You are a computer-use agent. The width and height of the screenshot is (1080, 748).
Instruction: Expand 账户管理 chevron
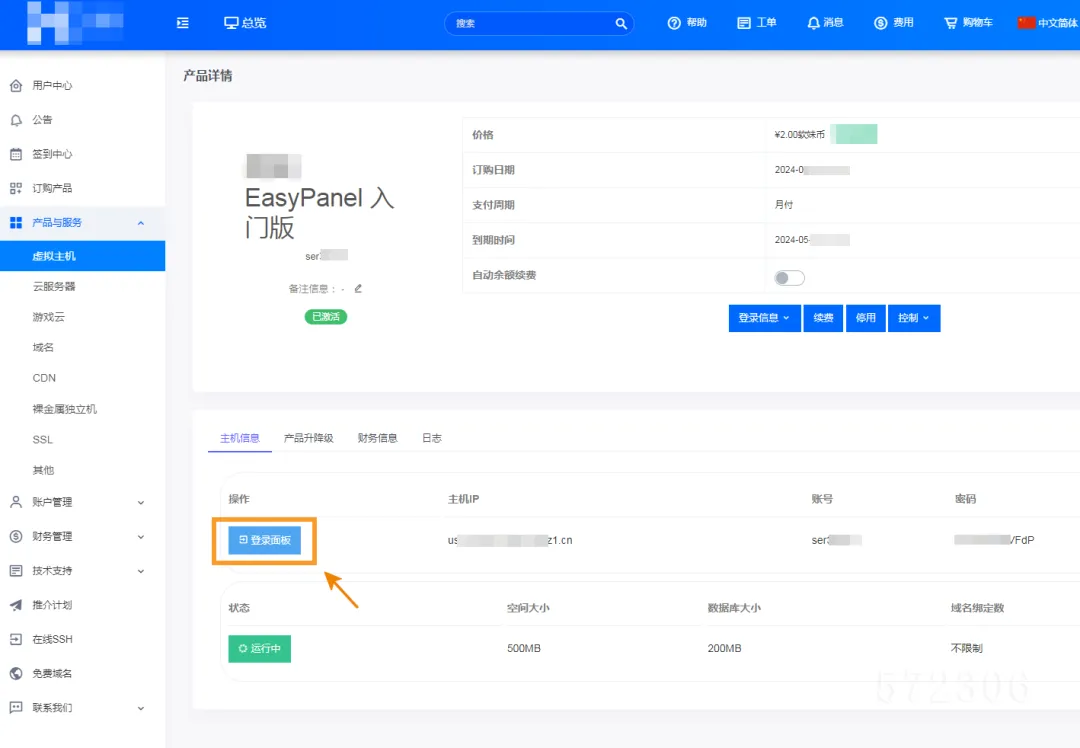click(x=141, y=503)
